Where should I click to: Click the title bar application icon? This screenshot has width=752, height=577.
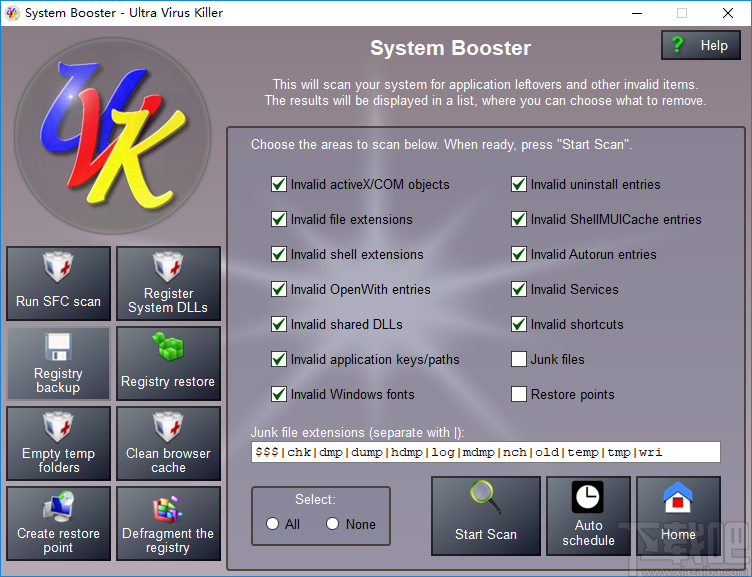12,13
